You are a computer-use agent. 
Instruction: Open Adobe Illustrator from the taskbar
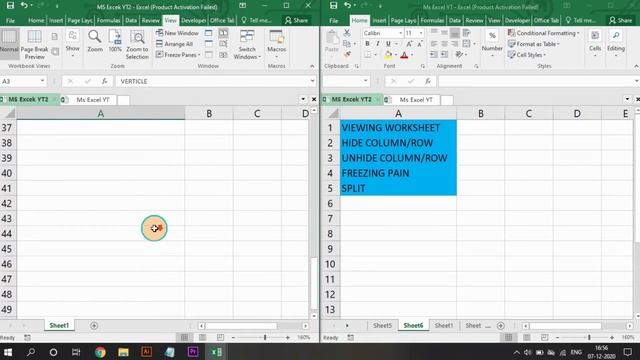coord(147,352)
